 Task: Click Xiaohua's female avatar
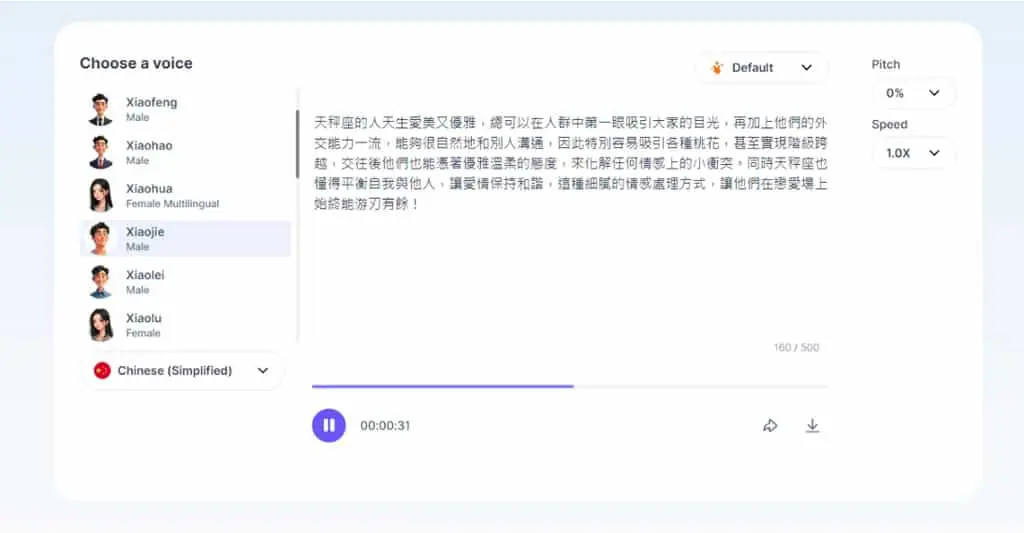pos(101,195)
